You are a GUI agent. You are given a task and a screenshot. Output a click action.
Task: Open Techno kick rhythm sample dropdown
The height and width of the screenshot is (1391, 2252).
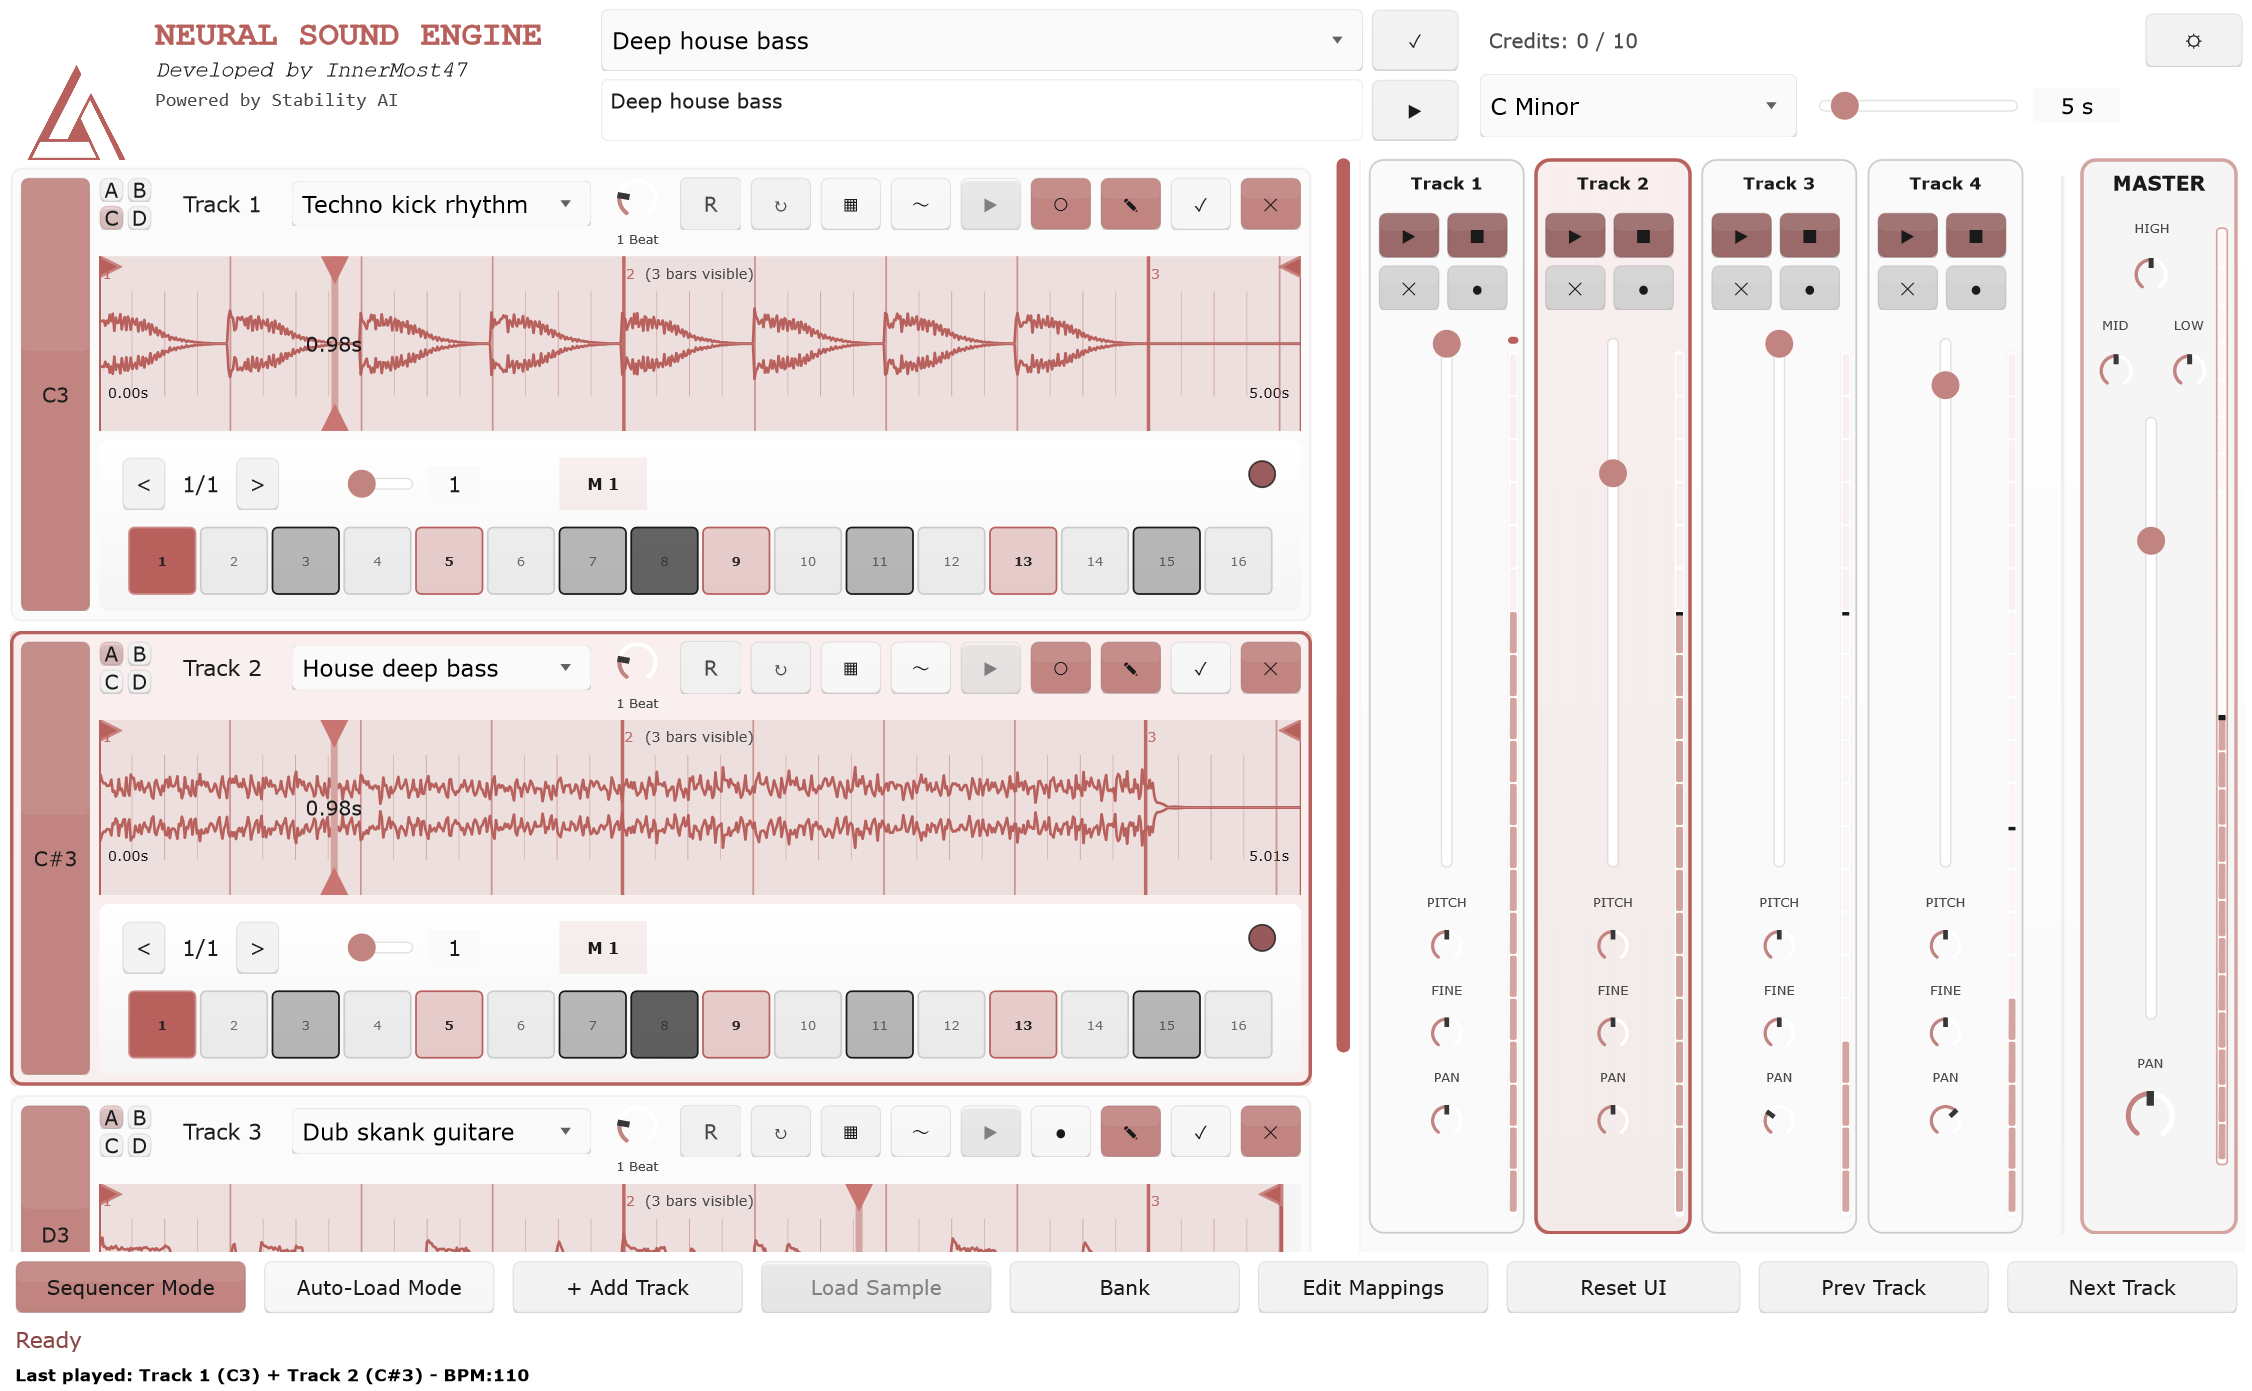440,205
